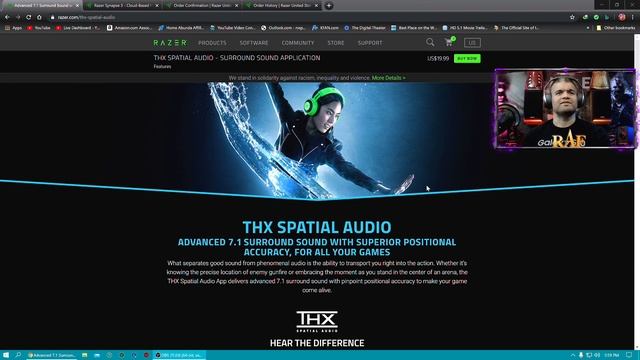640x360 pixels.
Task: Click the webcam overlay thumbnail
Action: point(565,109)
